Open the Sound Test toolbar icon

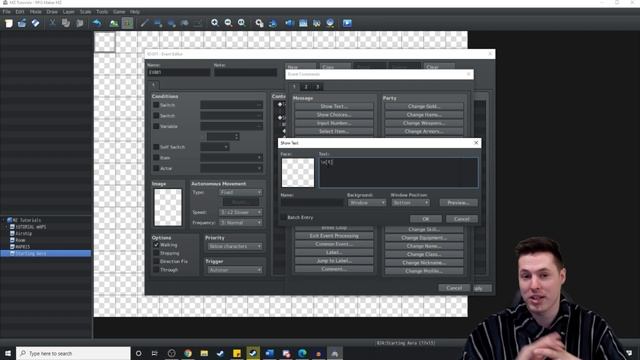tap(289, 23)
